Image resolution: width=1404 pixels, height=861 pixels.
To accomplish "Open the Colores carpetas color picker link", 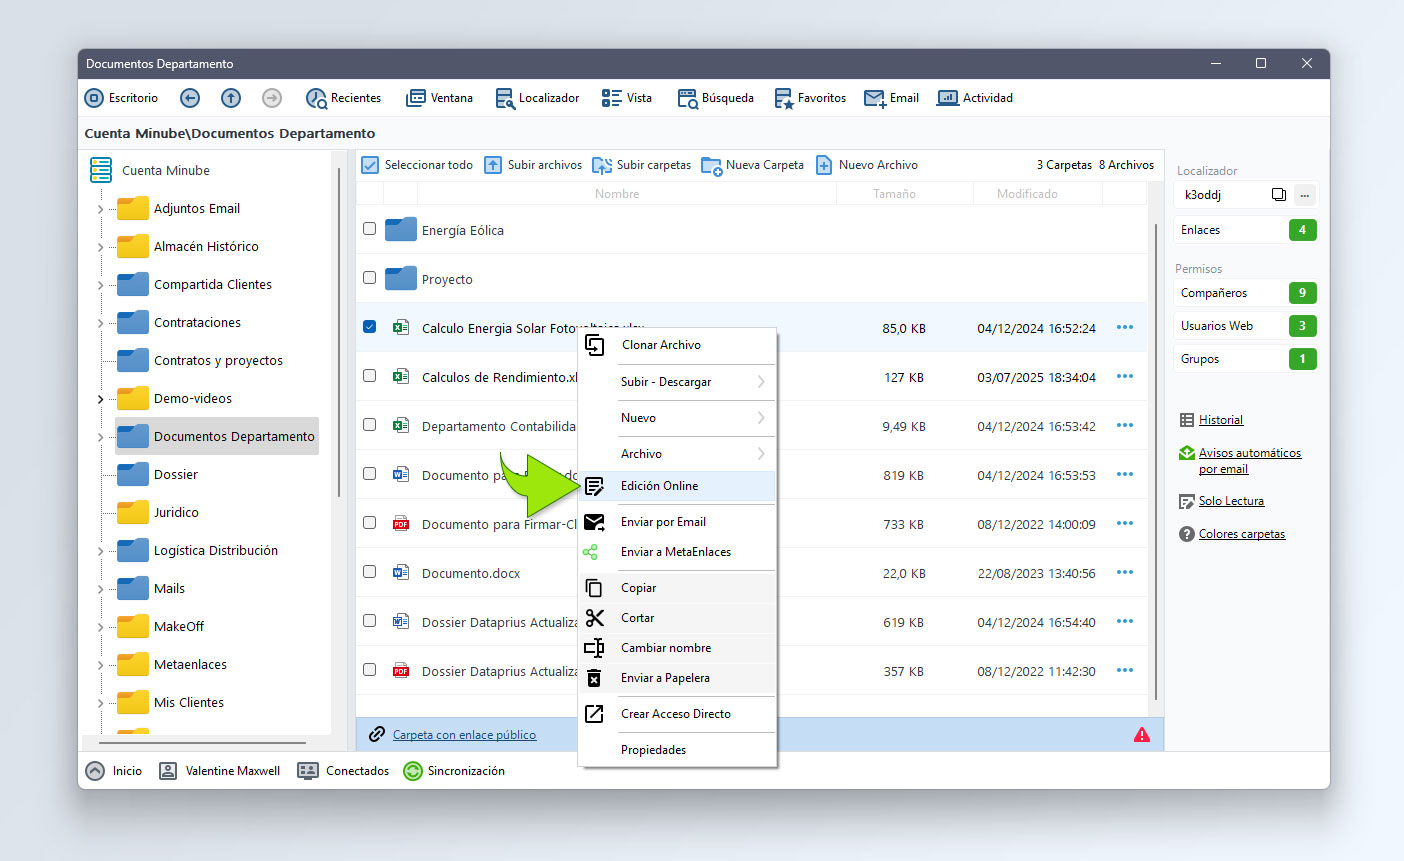I will (x=1242, y=534).
